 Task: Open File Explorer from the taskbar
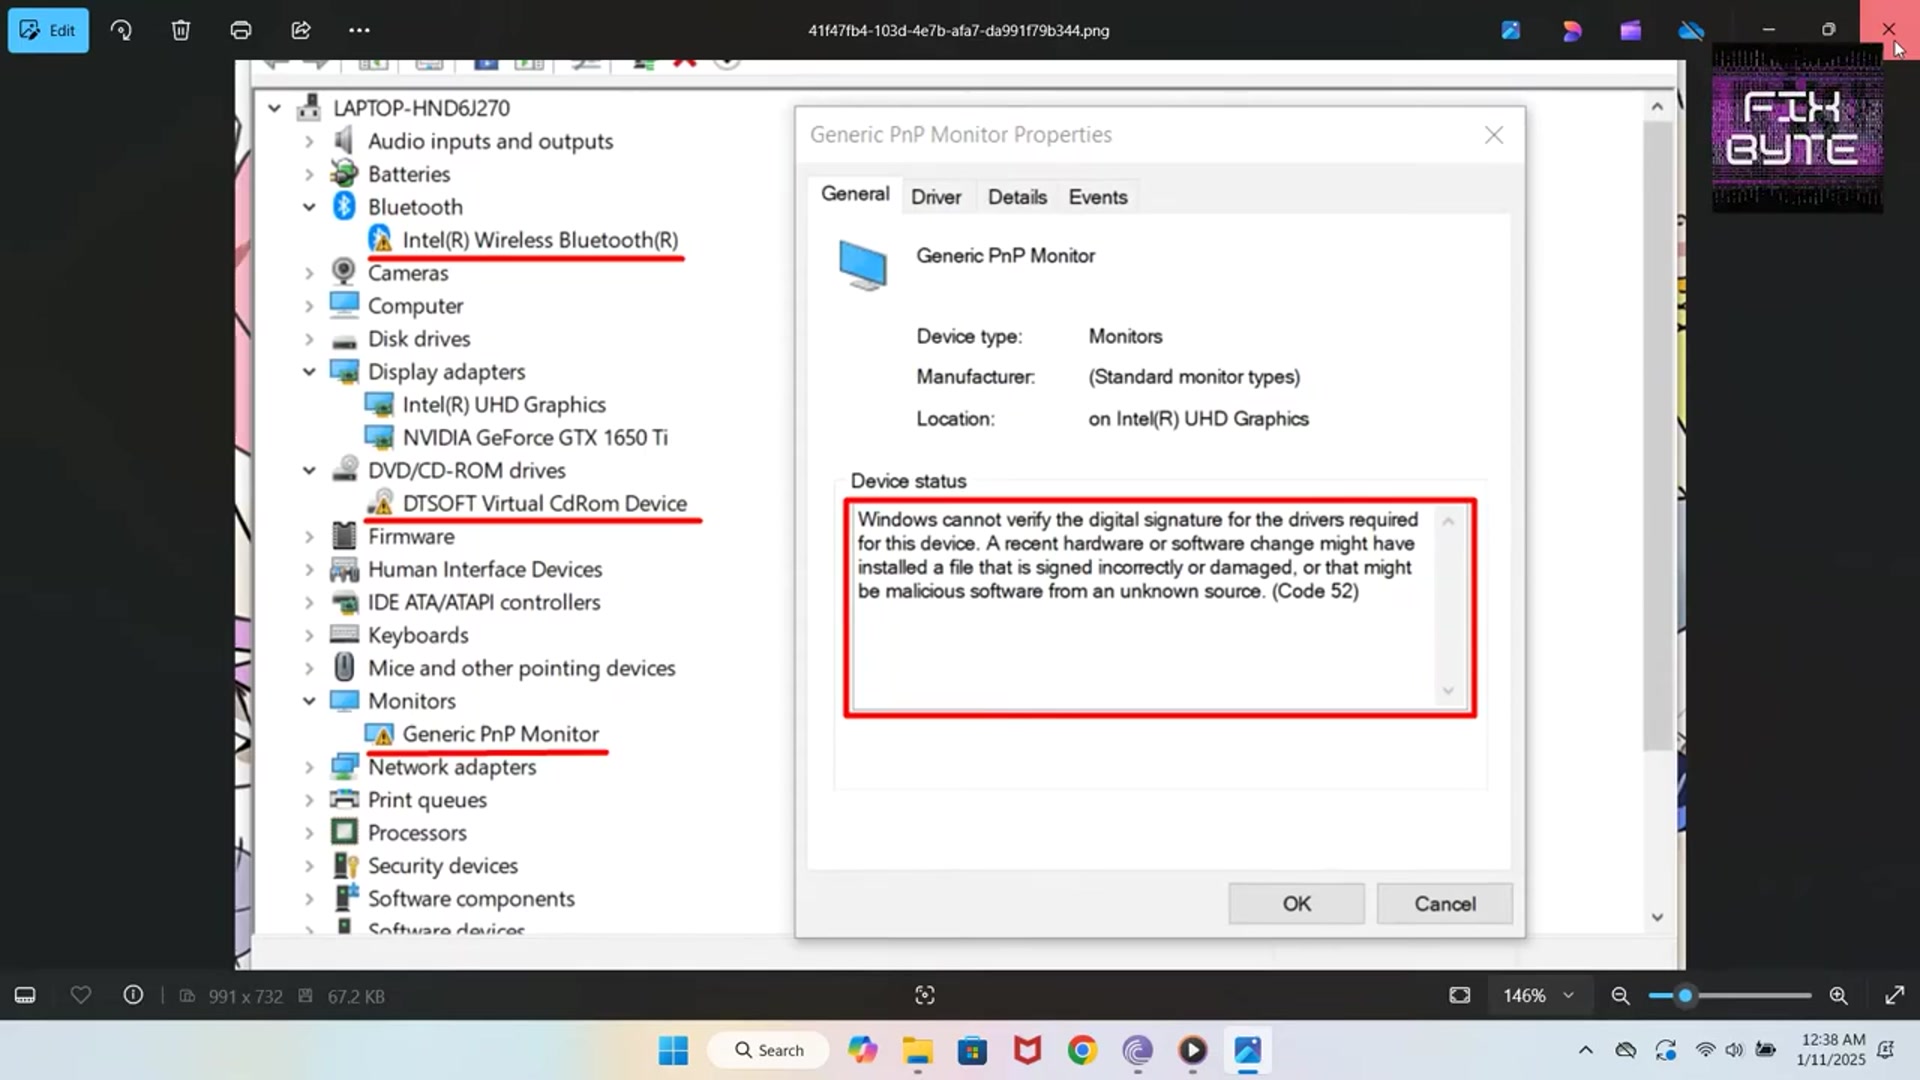(x=917, y=1050)
